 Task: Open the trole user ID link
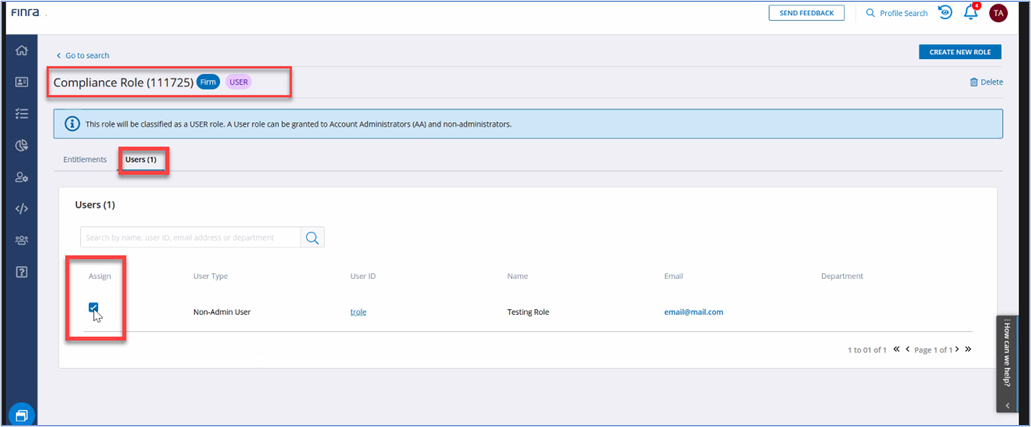358,312
